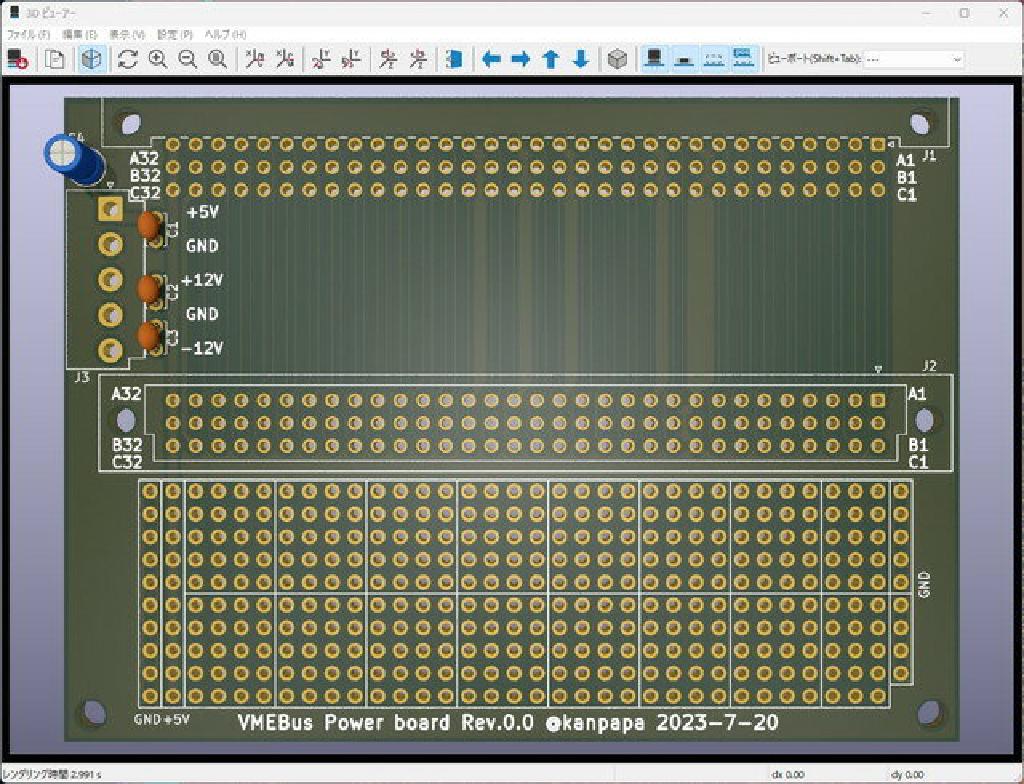Zoom out of the board view
Screen dimensions: 1024x784
(186, 58)
